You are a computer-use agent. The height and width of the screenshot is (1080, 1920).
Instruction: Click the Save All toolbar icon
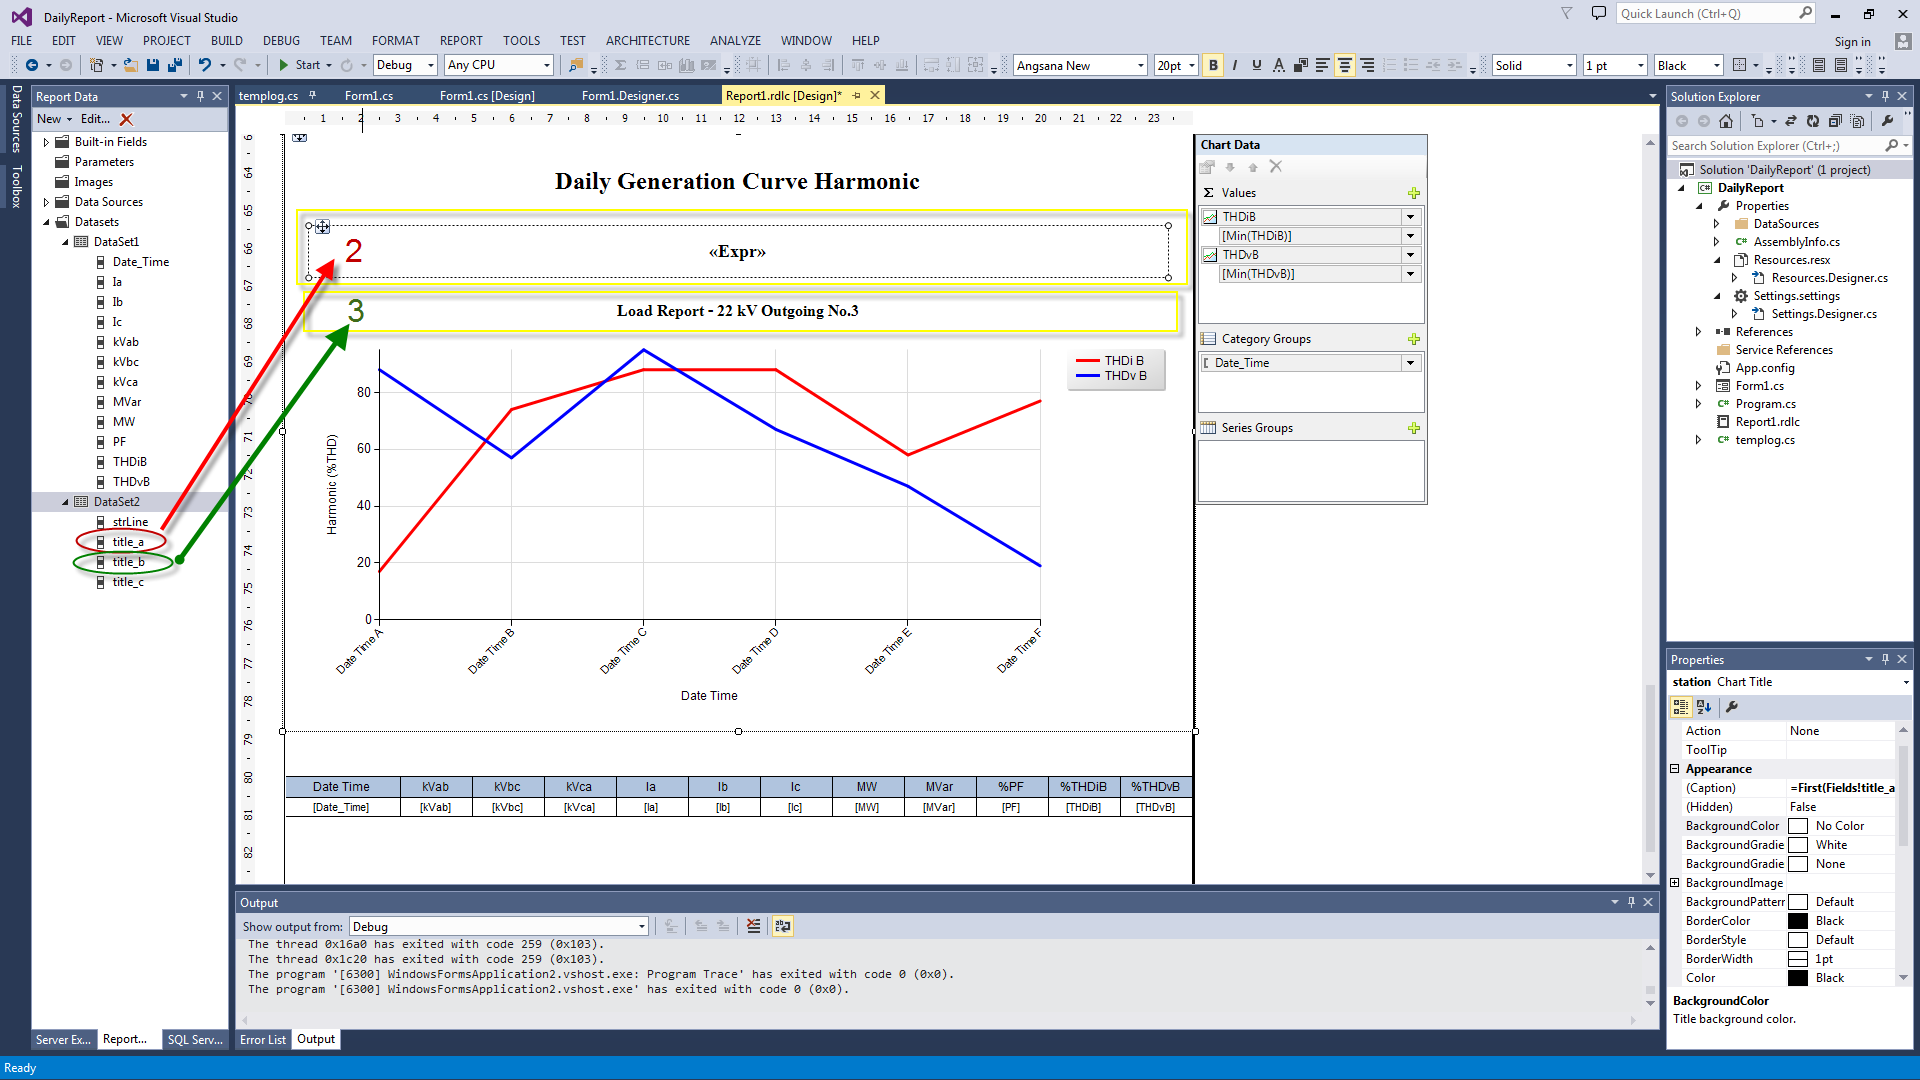point(175,65)
